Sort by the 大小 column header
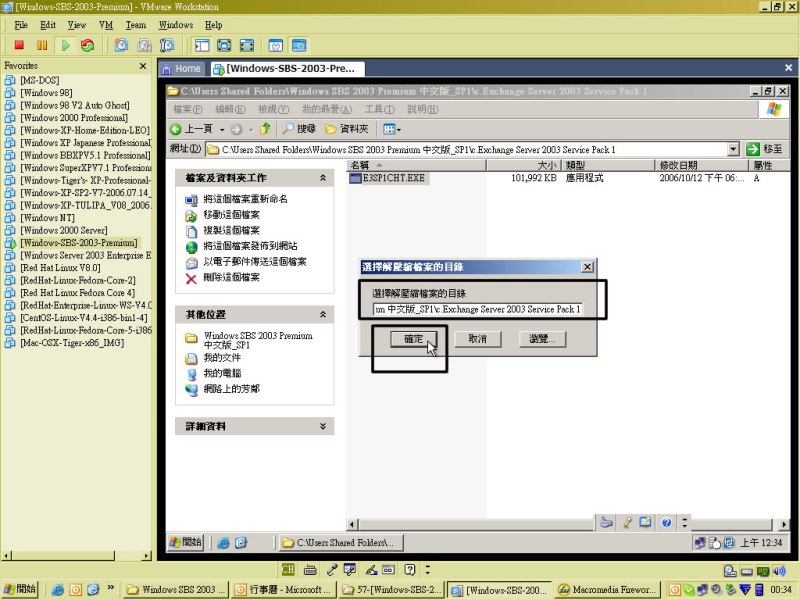Image resolution: width=800 pixels, height=600 pixels. click(523, 165)
